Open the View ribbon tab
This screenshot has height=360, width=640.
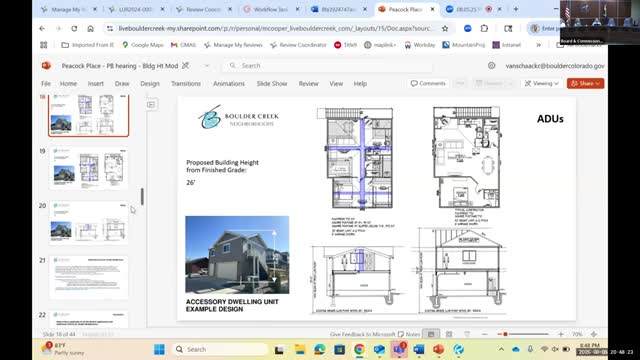(x=336, y=83)
